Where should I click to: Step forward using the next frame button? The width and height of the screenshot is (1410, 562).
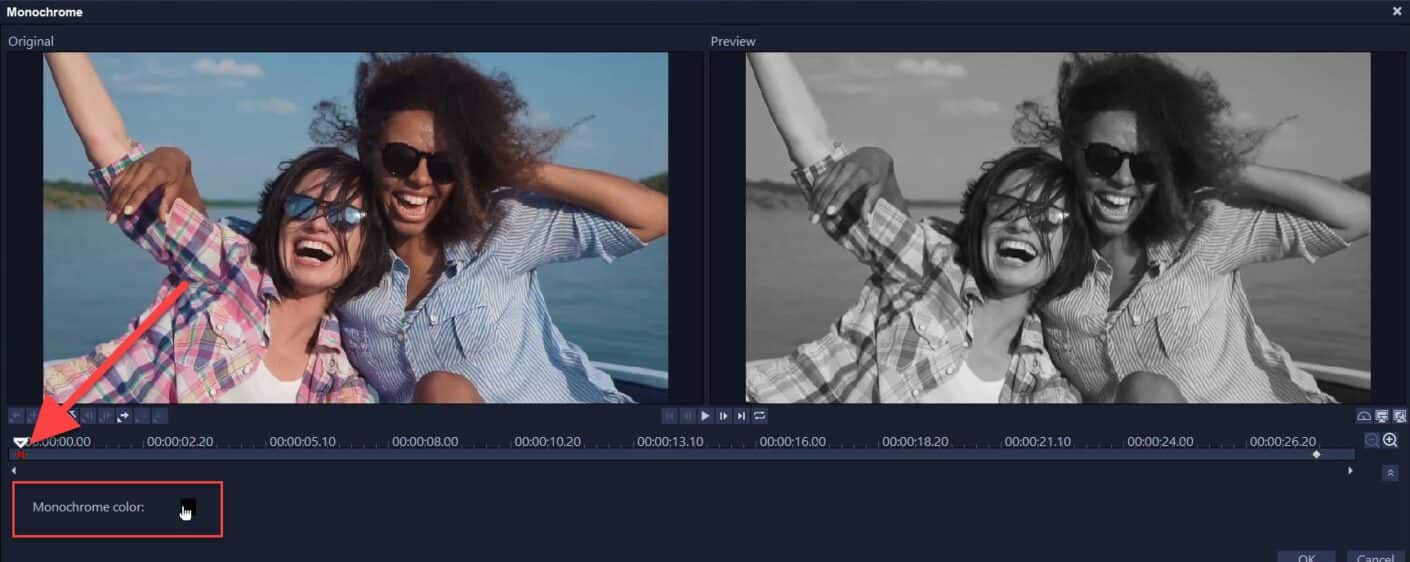click(723, 416)
